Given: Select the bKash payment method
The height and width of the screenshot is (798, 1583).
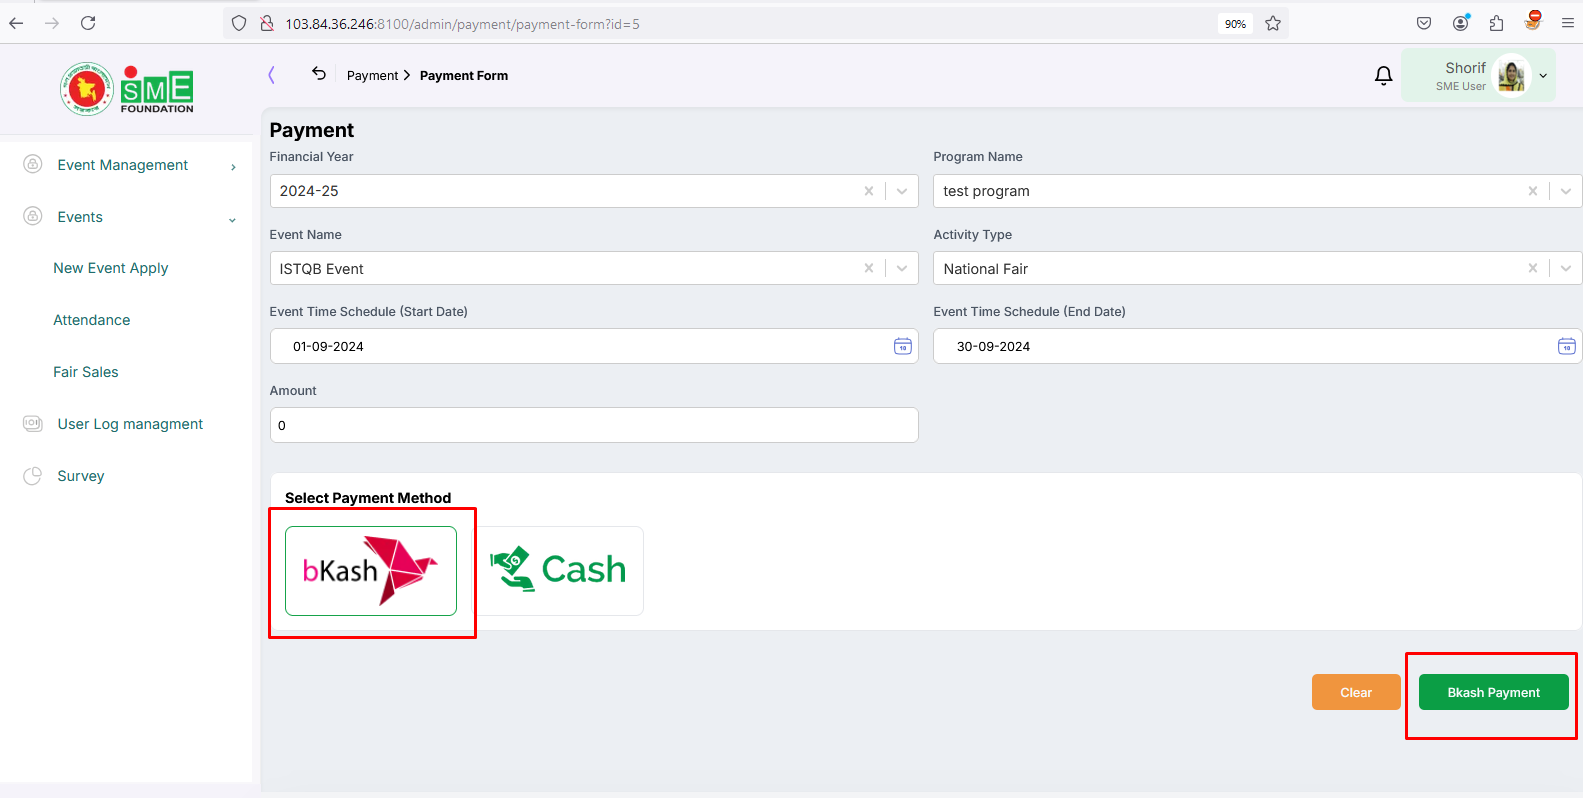Looking at the screenshot, I should [371, 571].
